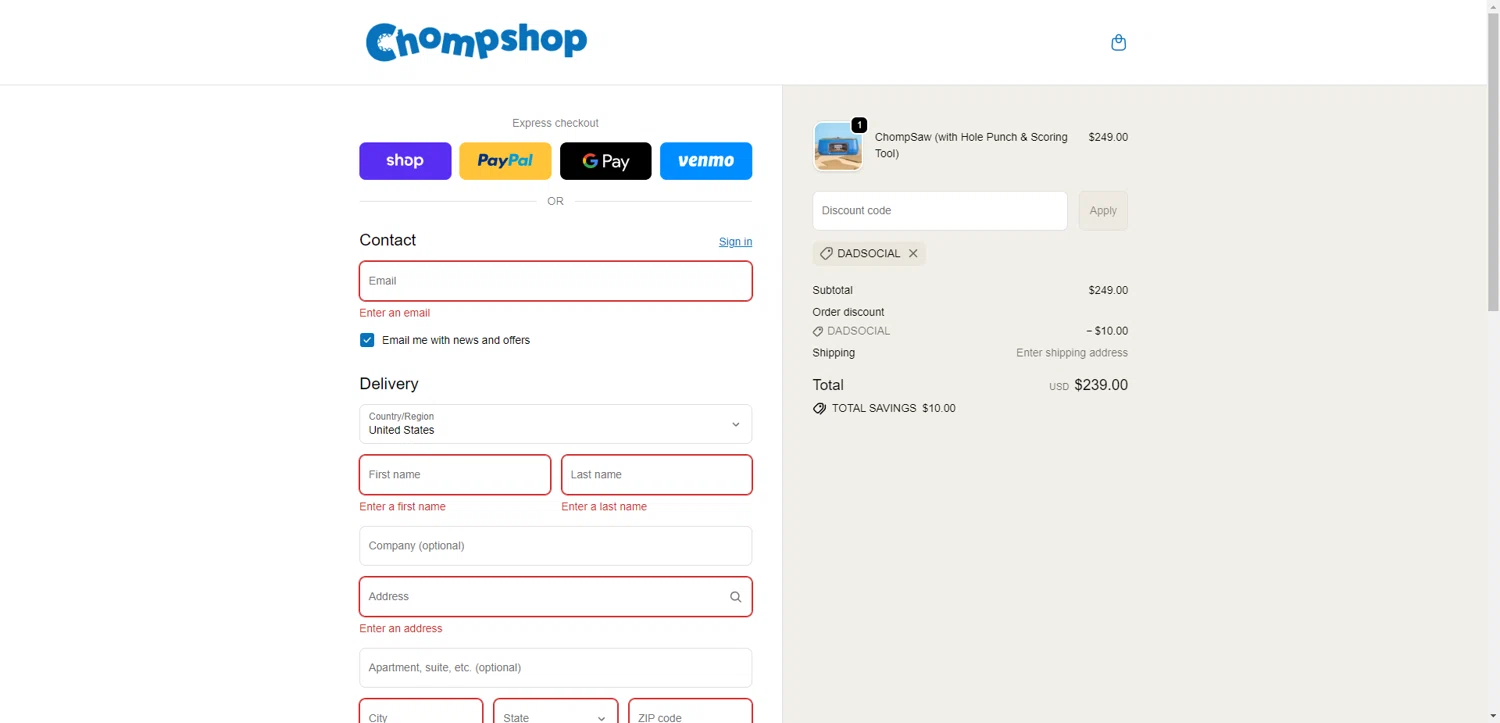Image resolution: width=1500 pixels, height=723 pixels.
Task: Choose PayPal express checkout
Action: 505,161
